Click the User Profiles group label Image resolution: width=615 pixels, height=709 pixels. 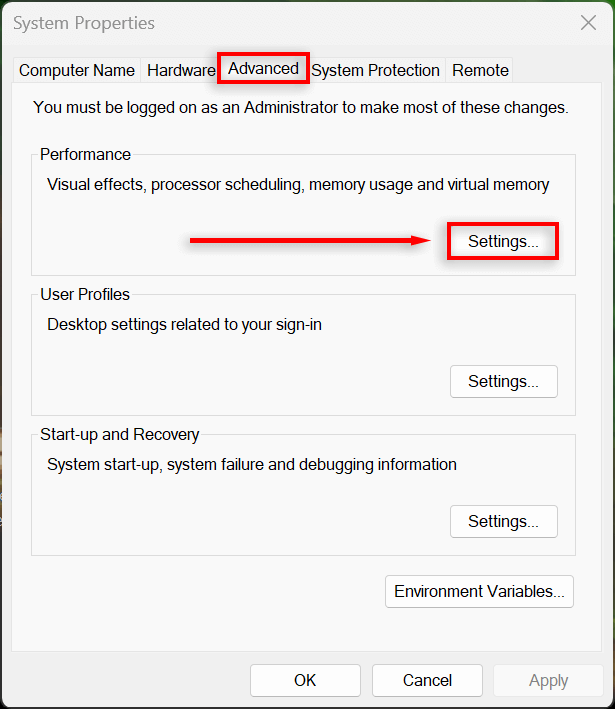pyautogui.click(x=85, y=294)
